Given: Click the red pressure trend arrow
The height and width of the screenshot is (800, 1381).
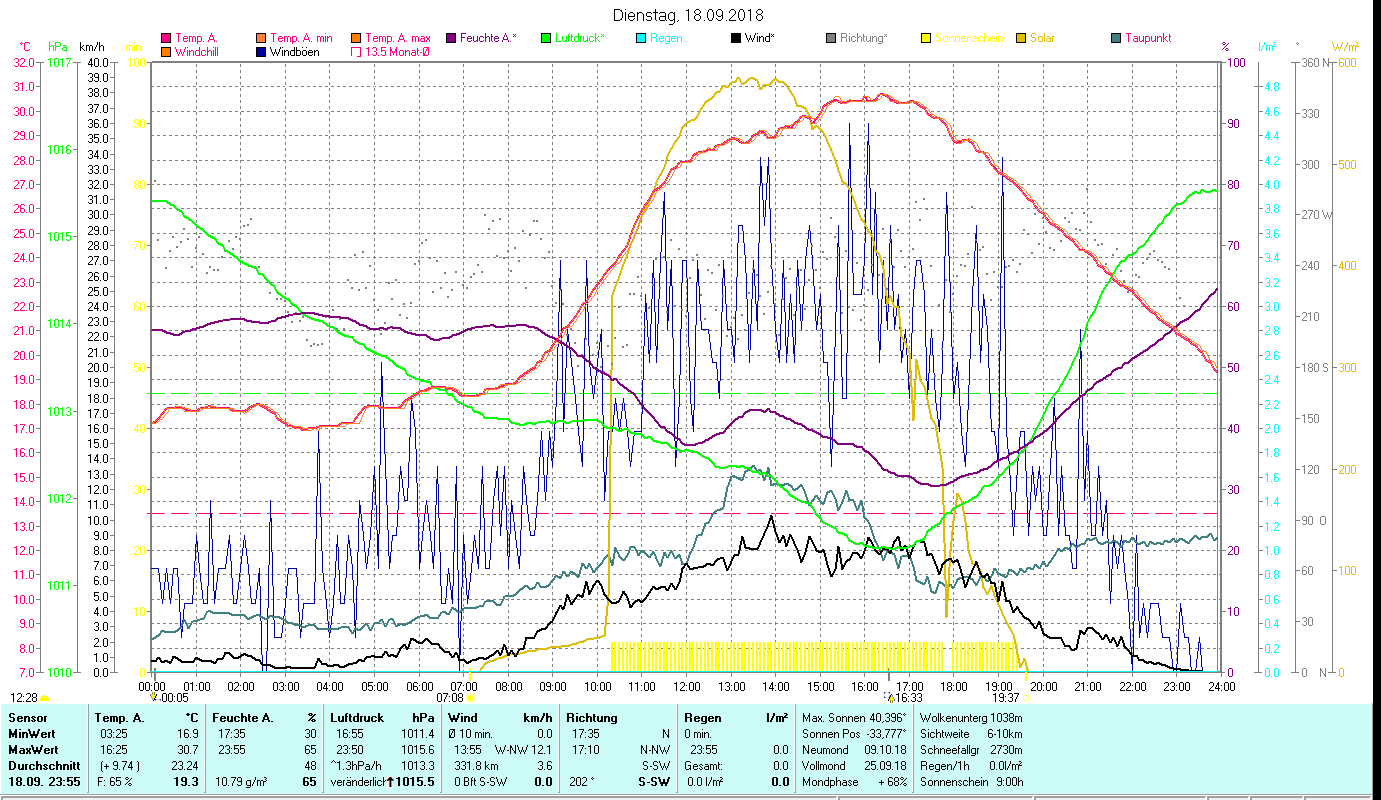Looking at the screenshot, I should 389,782.
